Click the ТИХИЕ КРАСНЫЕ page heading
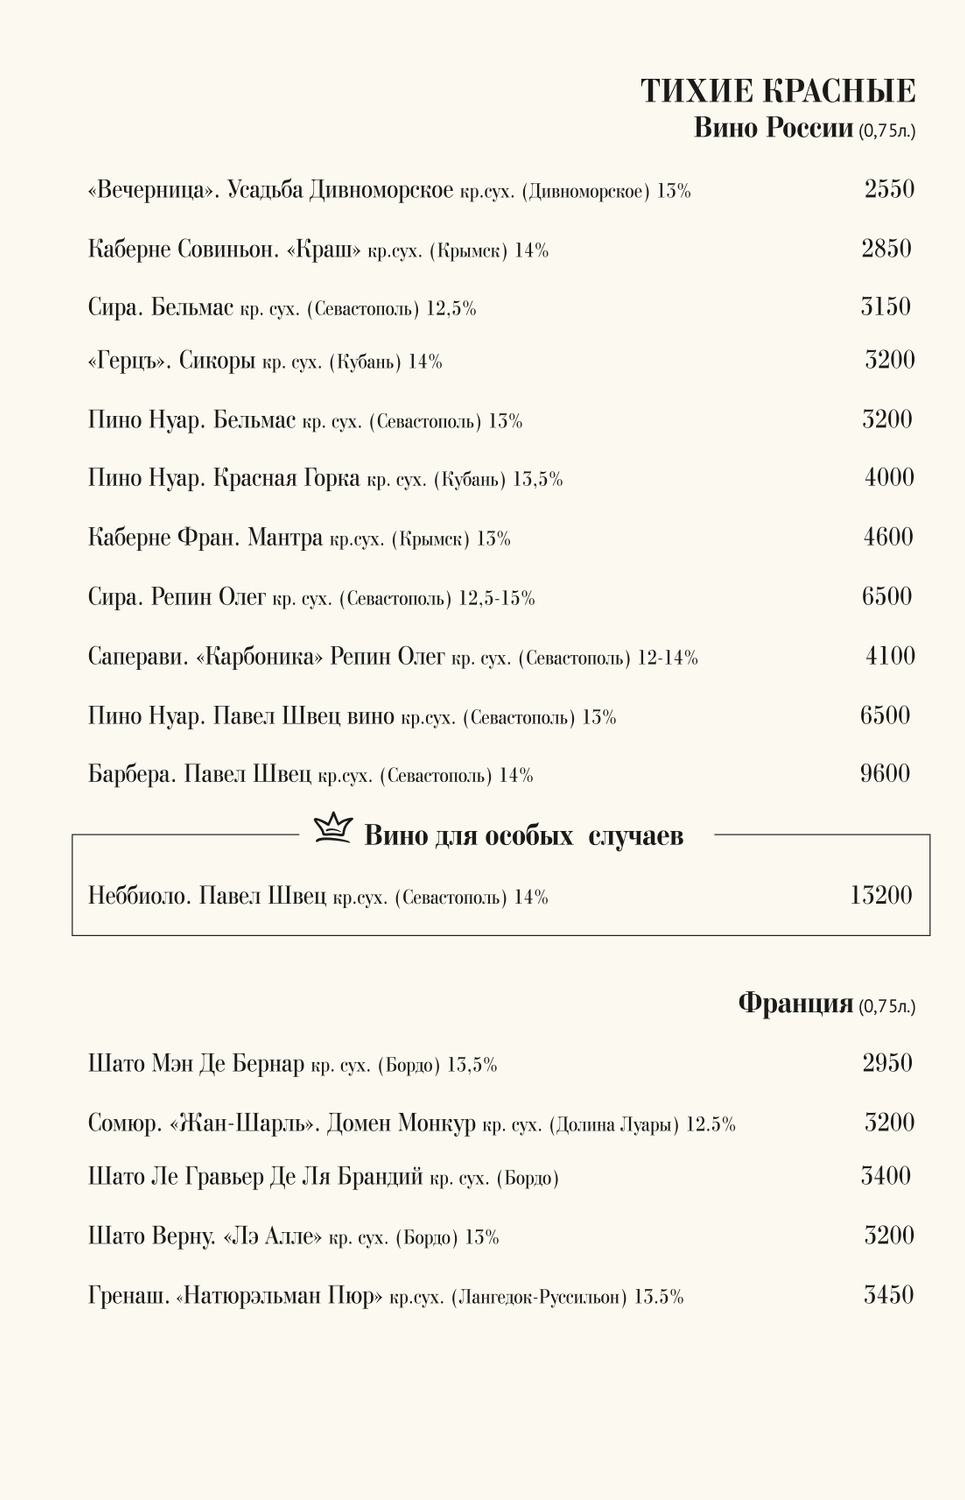Screen dimensions: 965x1500 [778, 91]
